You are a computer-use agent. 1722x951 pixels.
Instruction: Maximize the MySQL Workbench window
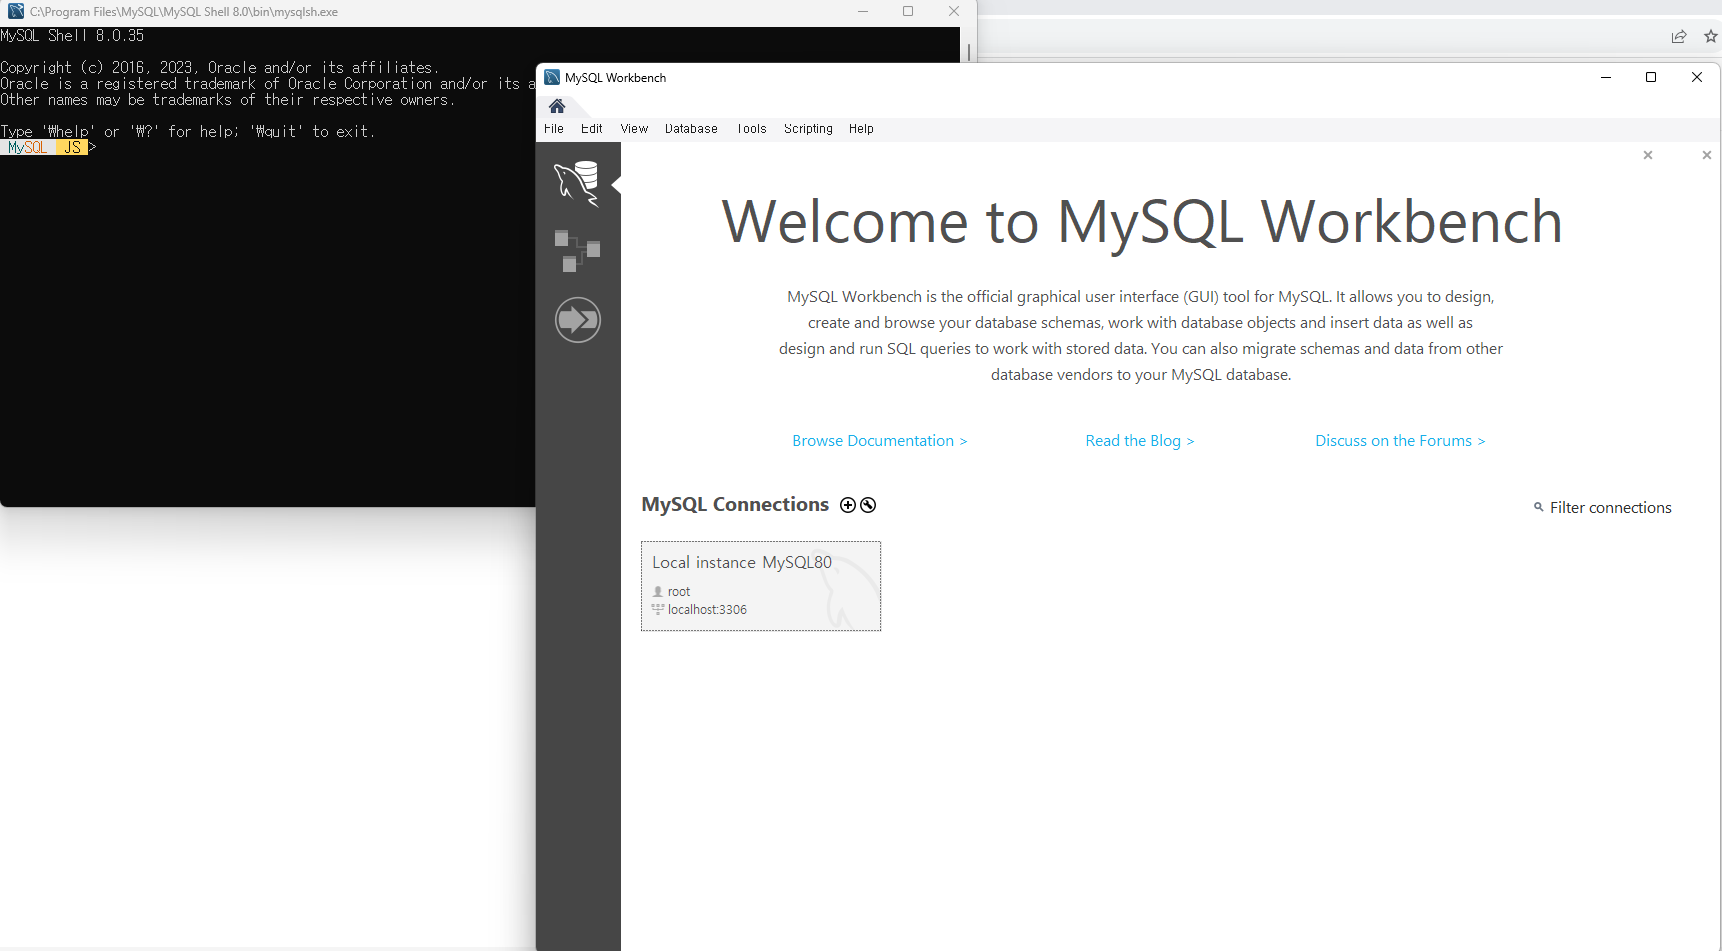click(1651, 77)
